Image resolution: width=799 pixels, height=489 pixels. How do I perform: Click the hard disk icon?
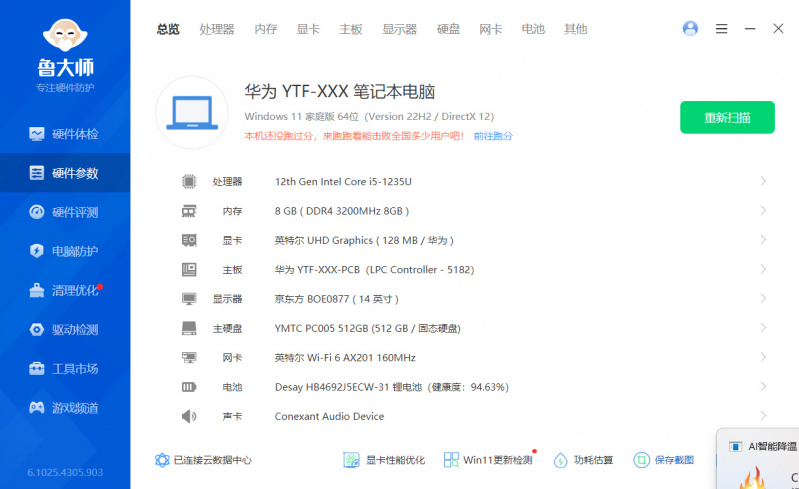point(189,328)
